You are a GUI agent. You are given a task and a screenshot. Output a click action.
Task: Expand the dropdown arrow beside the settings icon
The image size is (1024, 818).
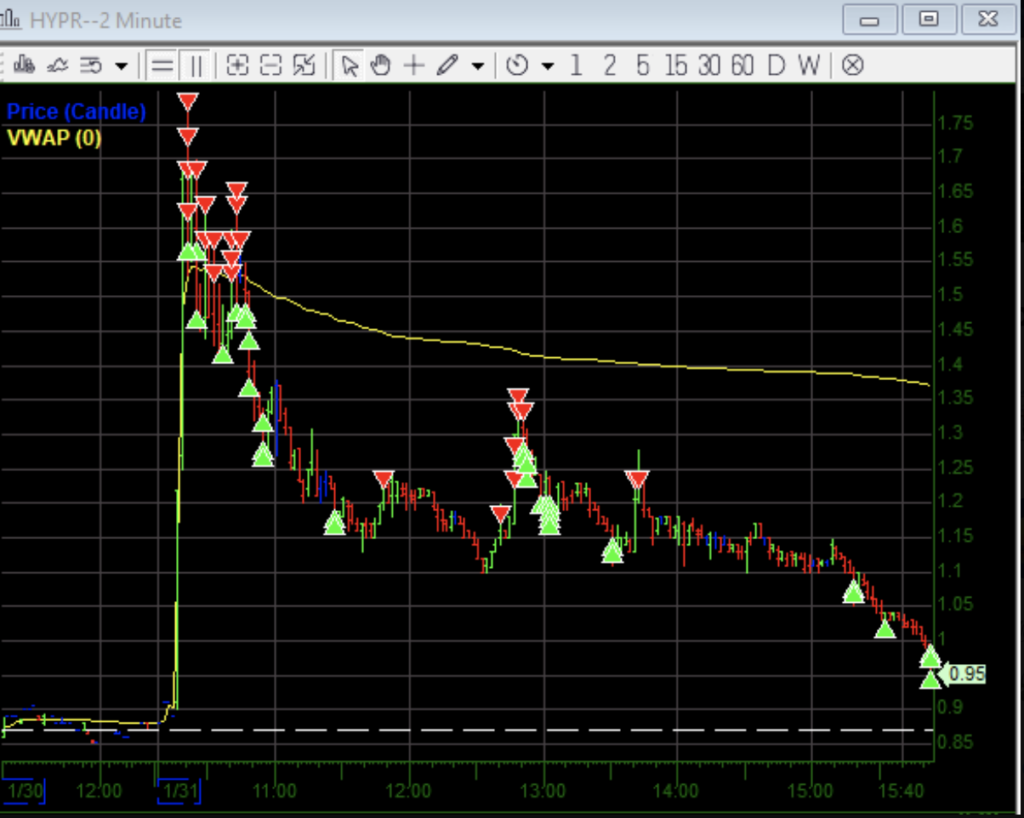121,66
